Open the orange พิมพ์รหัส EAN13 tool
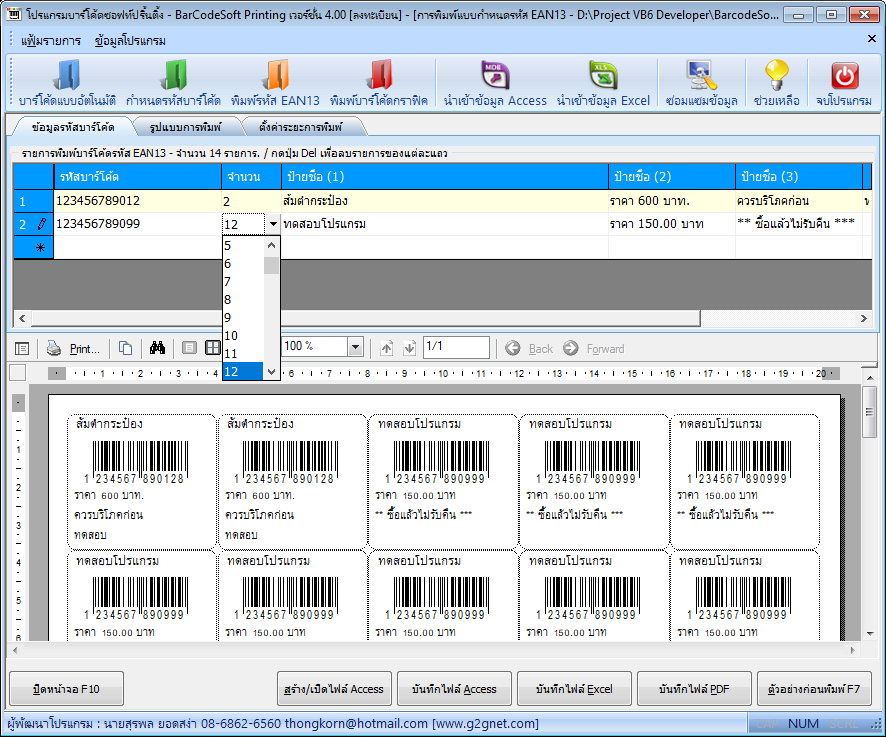This screenshot has height=737, width=886. [275, 83]
